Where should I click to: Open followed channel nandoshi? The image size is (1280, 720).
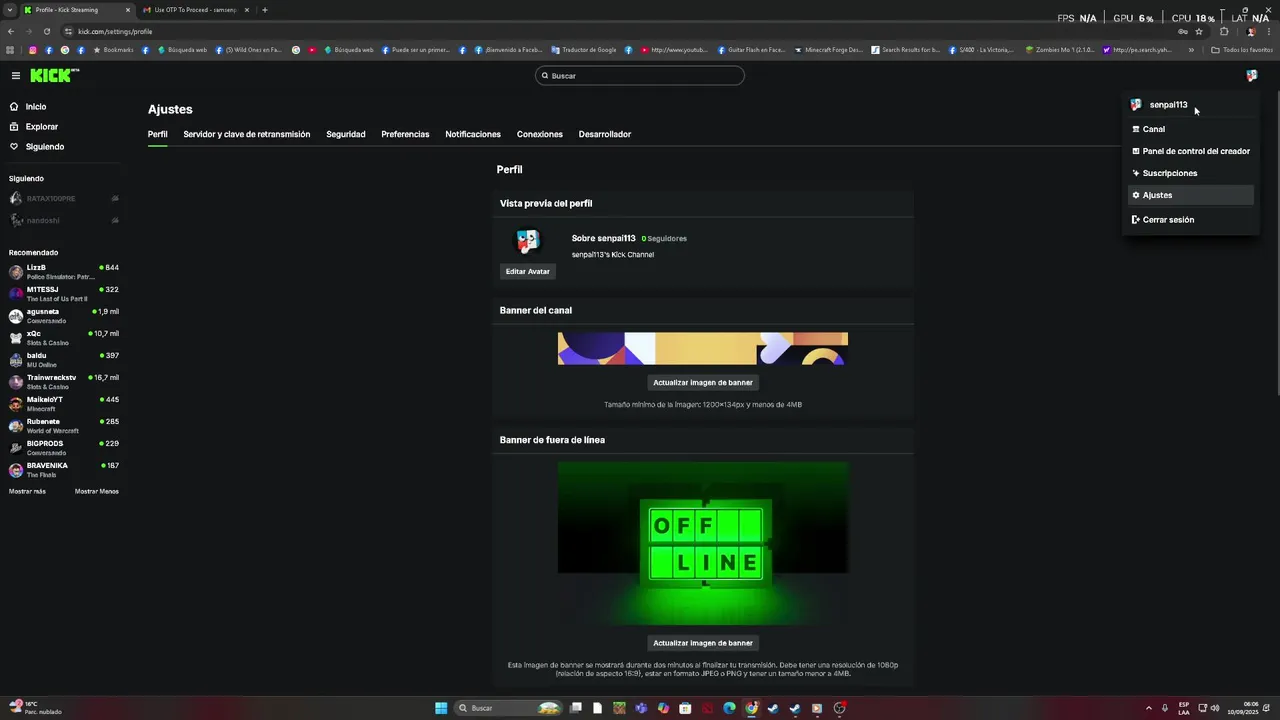click(x=64, y=221)
